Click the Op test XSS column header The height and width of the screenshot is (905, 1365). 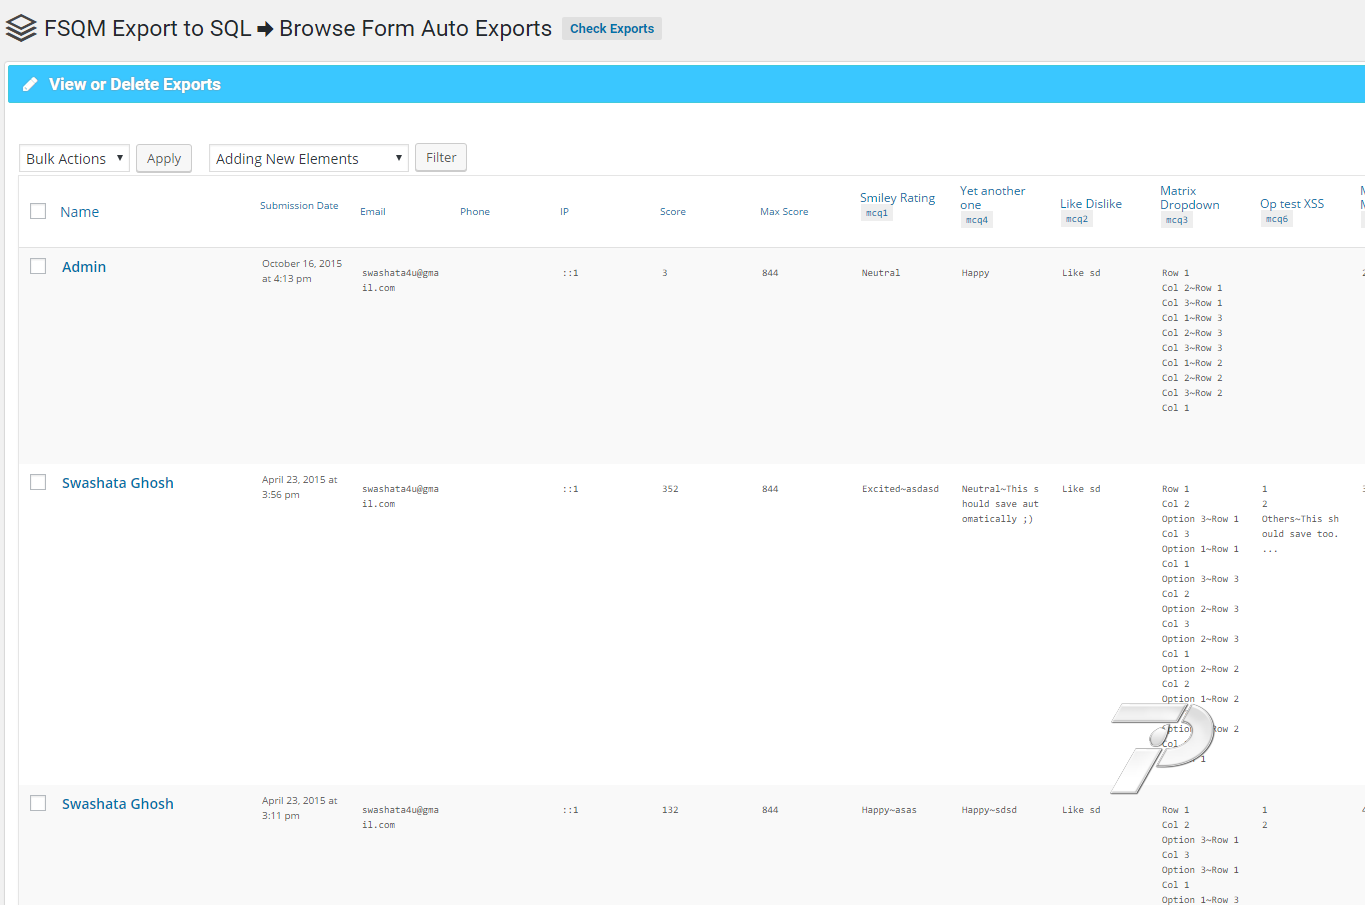click(1292, 204)
